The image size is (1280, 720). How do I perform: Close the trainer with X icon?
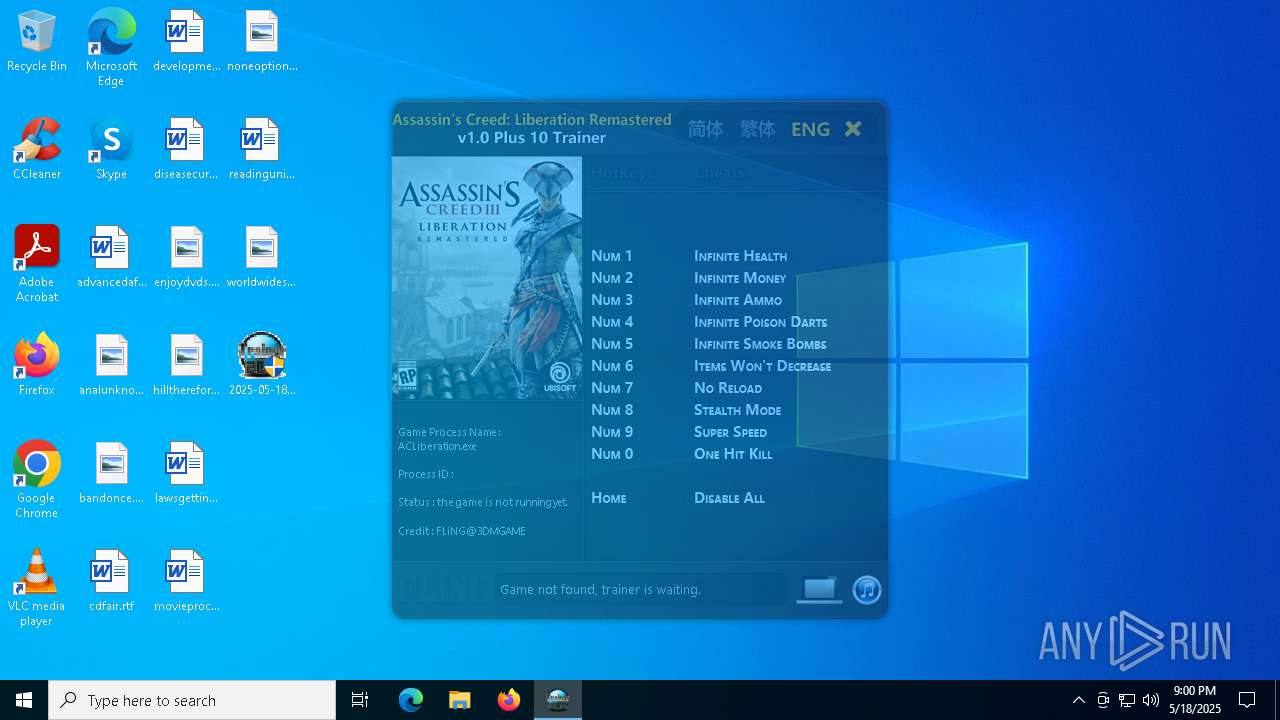tap(853, 129)
